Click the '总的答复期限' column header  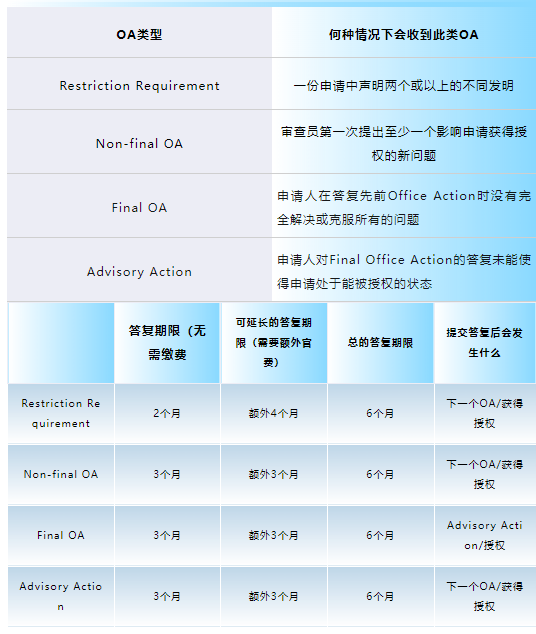(380, 342)
